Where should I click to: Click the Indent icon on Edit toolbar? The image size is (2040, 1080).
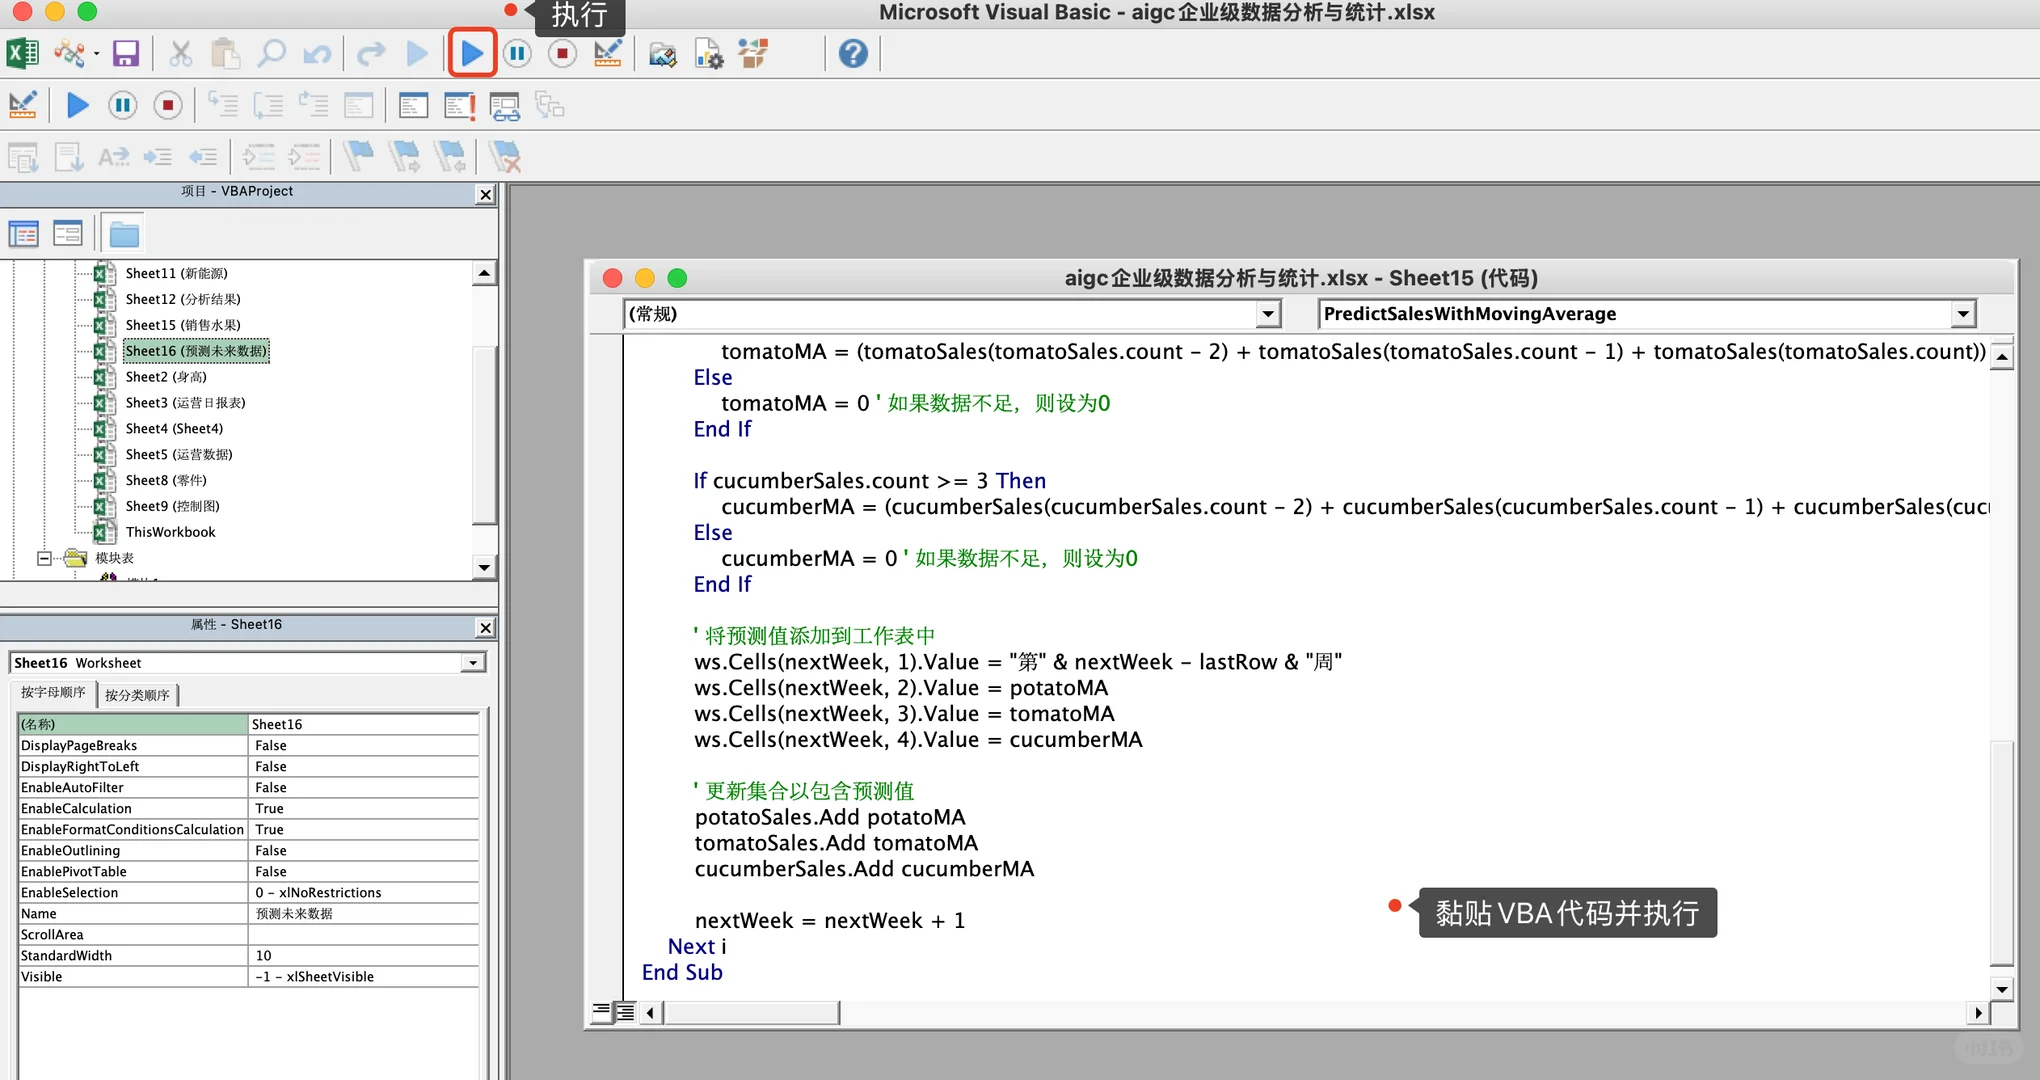pos(158,157)
